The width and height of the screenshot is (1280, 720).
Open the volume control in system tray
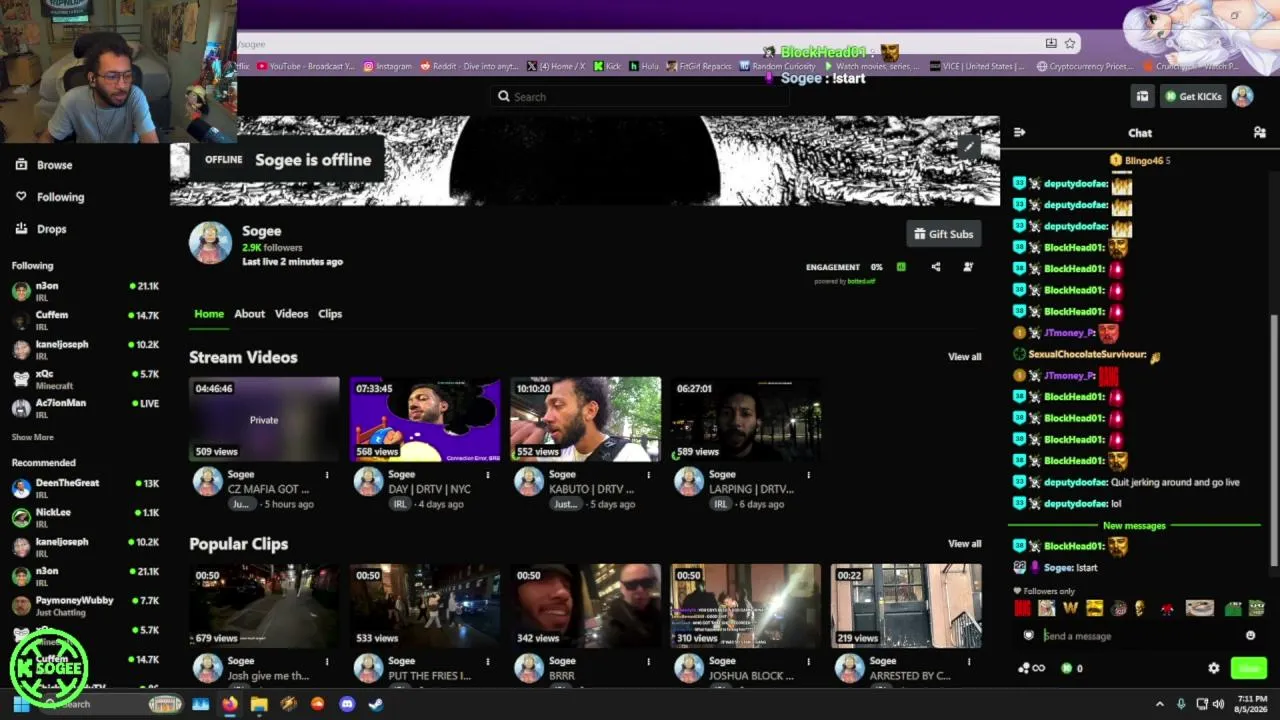(x=1218, y=704)
